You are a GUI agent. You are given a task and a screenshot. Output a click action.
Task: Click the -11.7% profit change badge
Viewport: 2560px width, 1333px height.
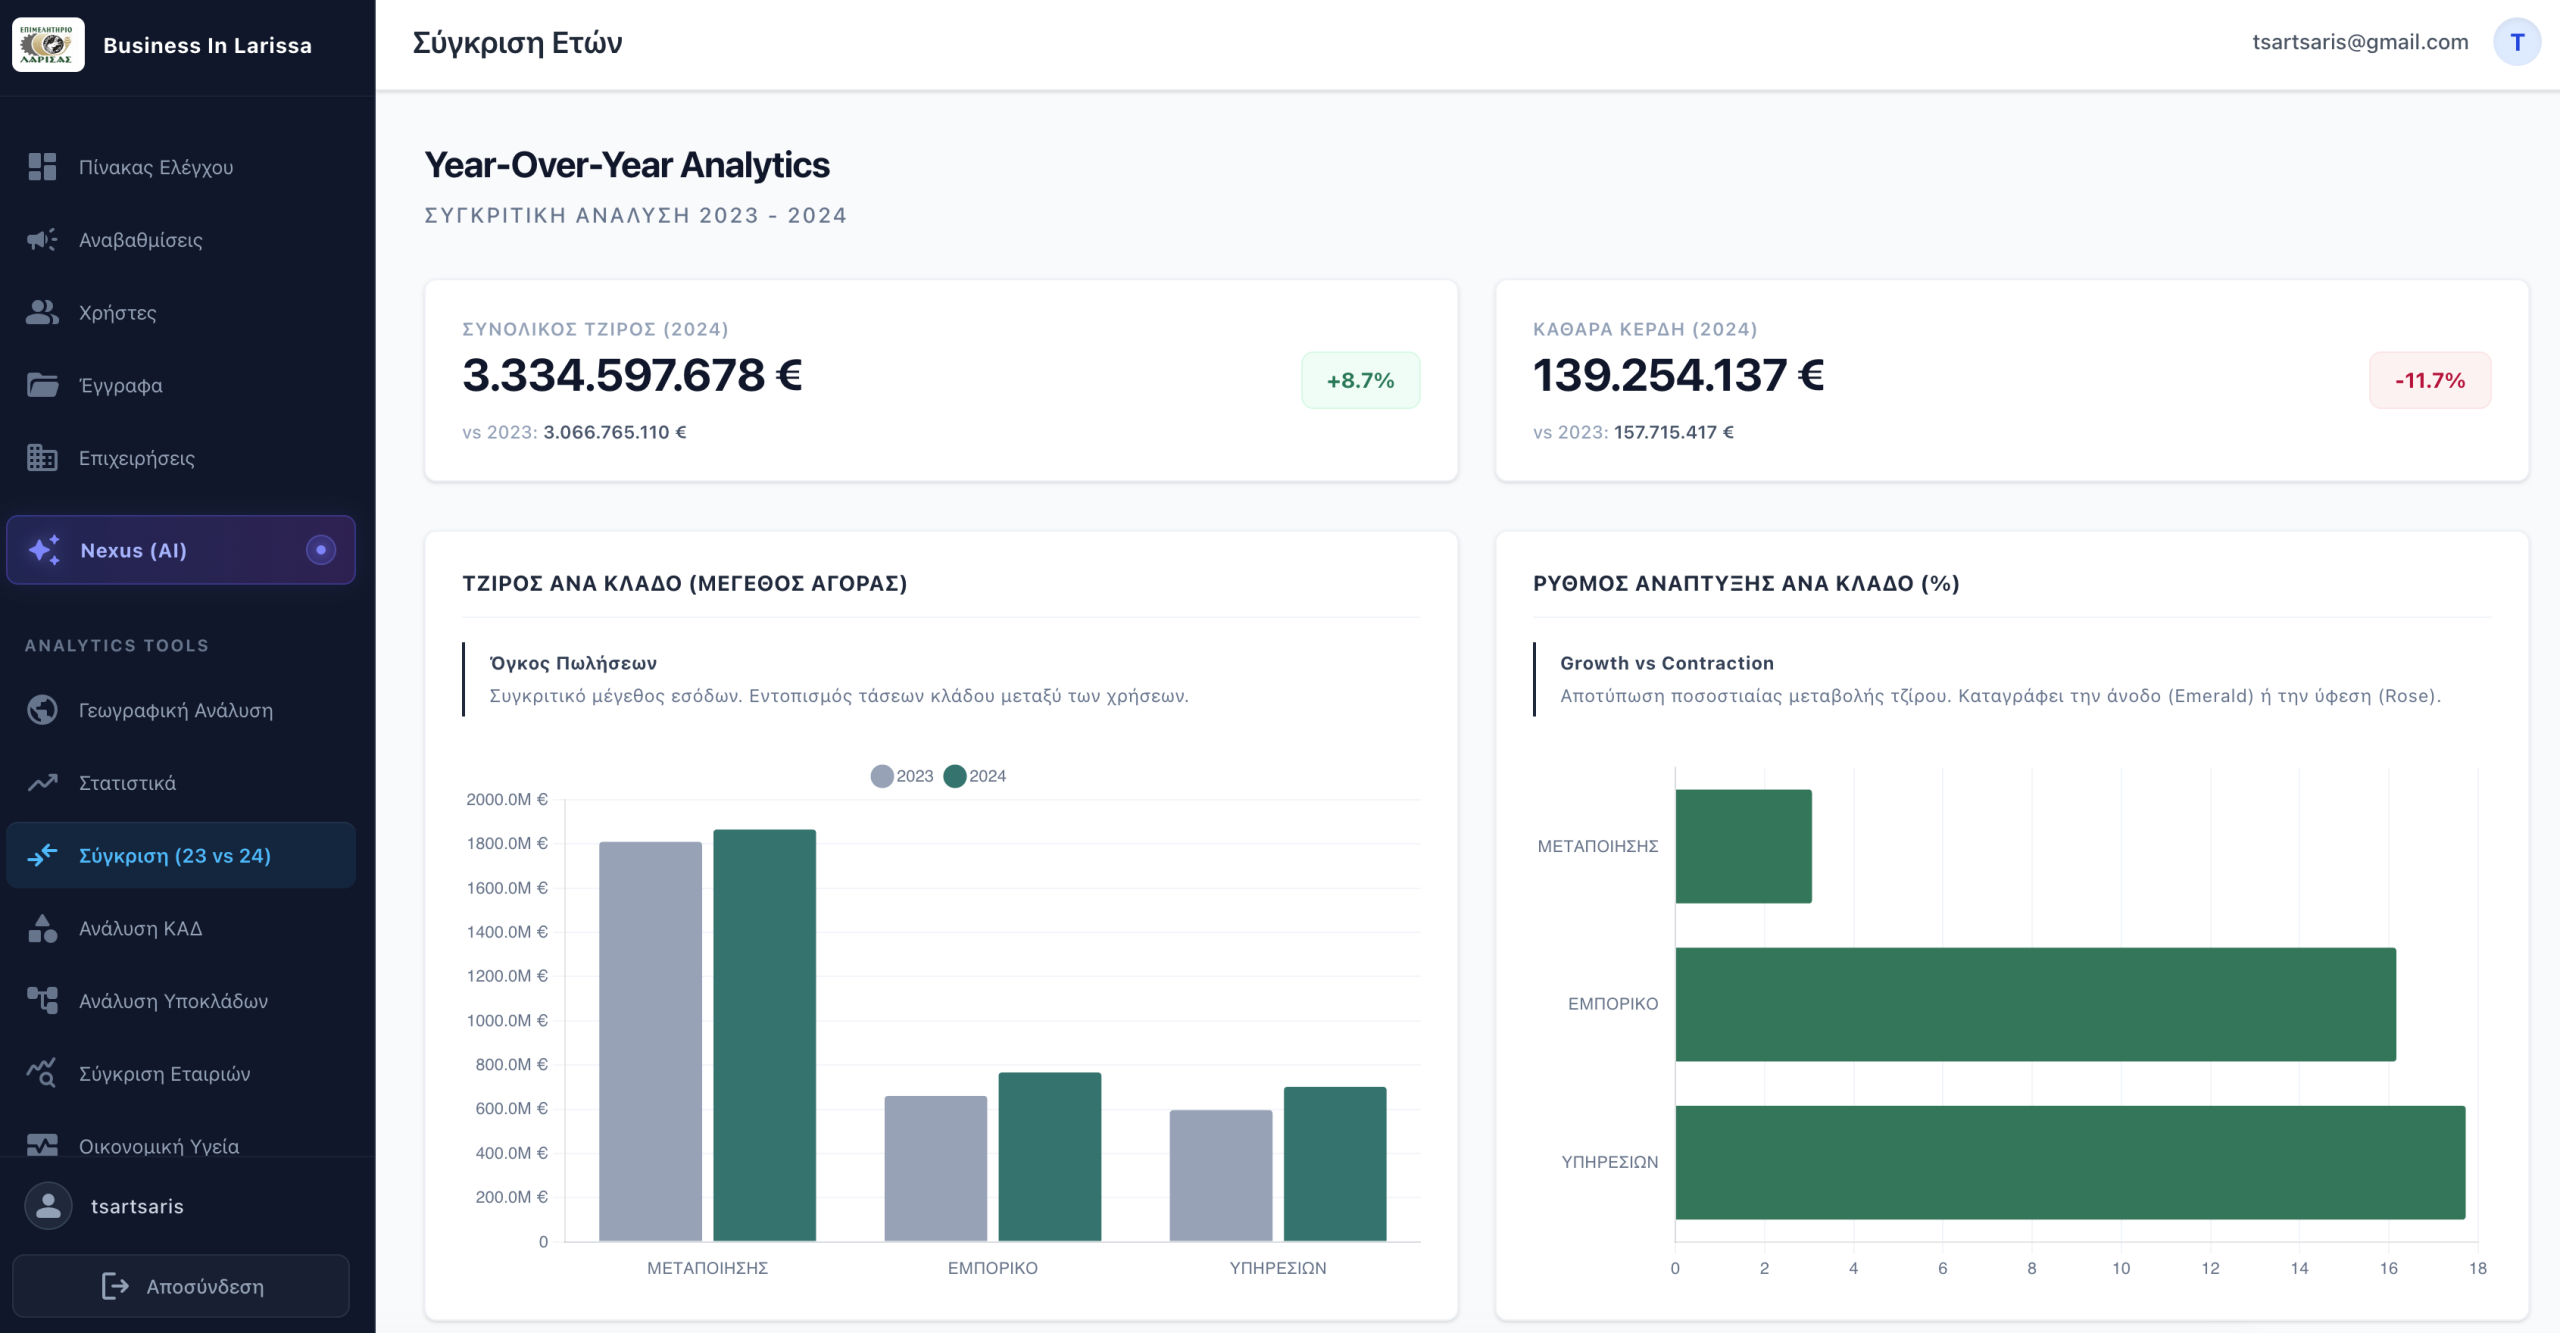coord(2430,380)
